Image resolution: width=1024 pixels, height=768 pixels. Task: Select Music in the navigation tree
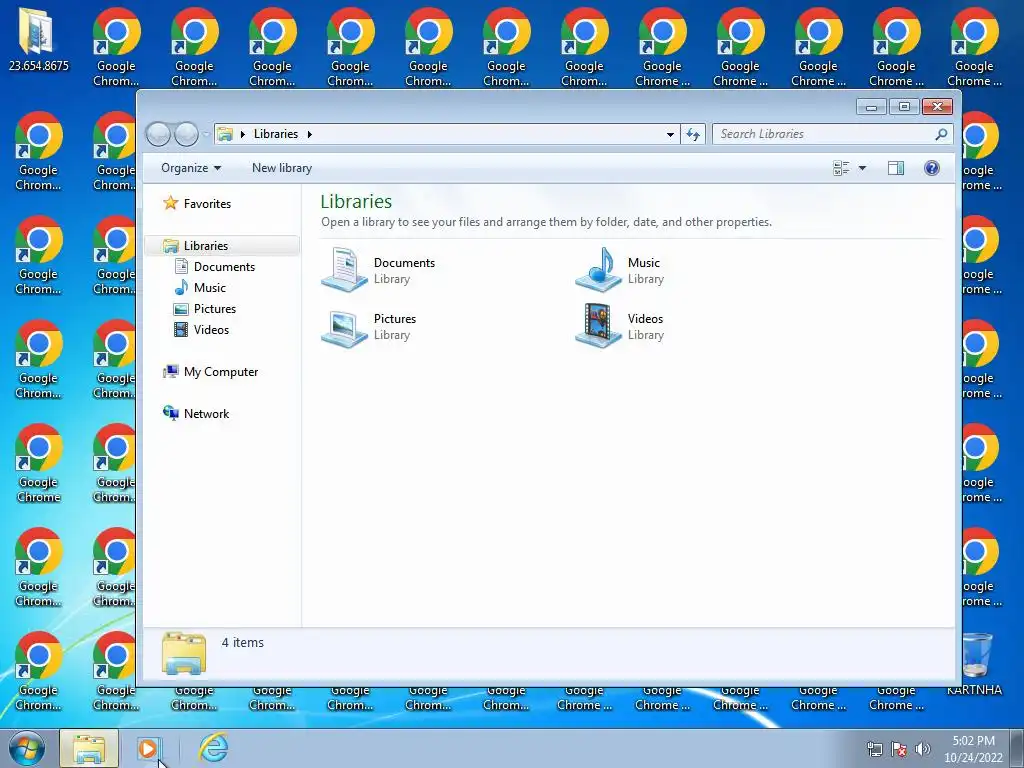pyautogui.click(x=200, y=287)
